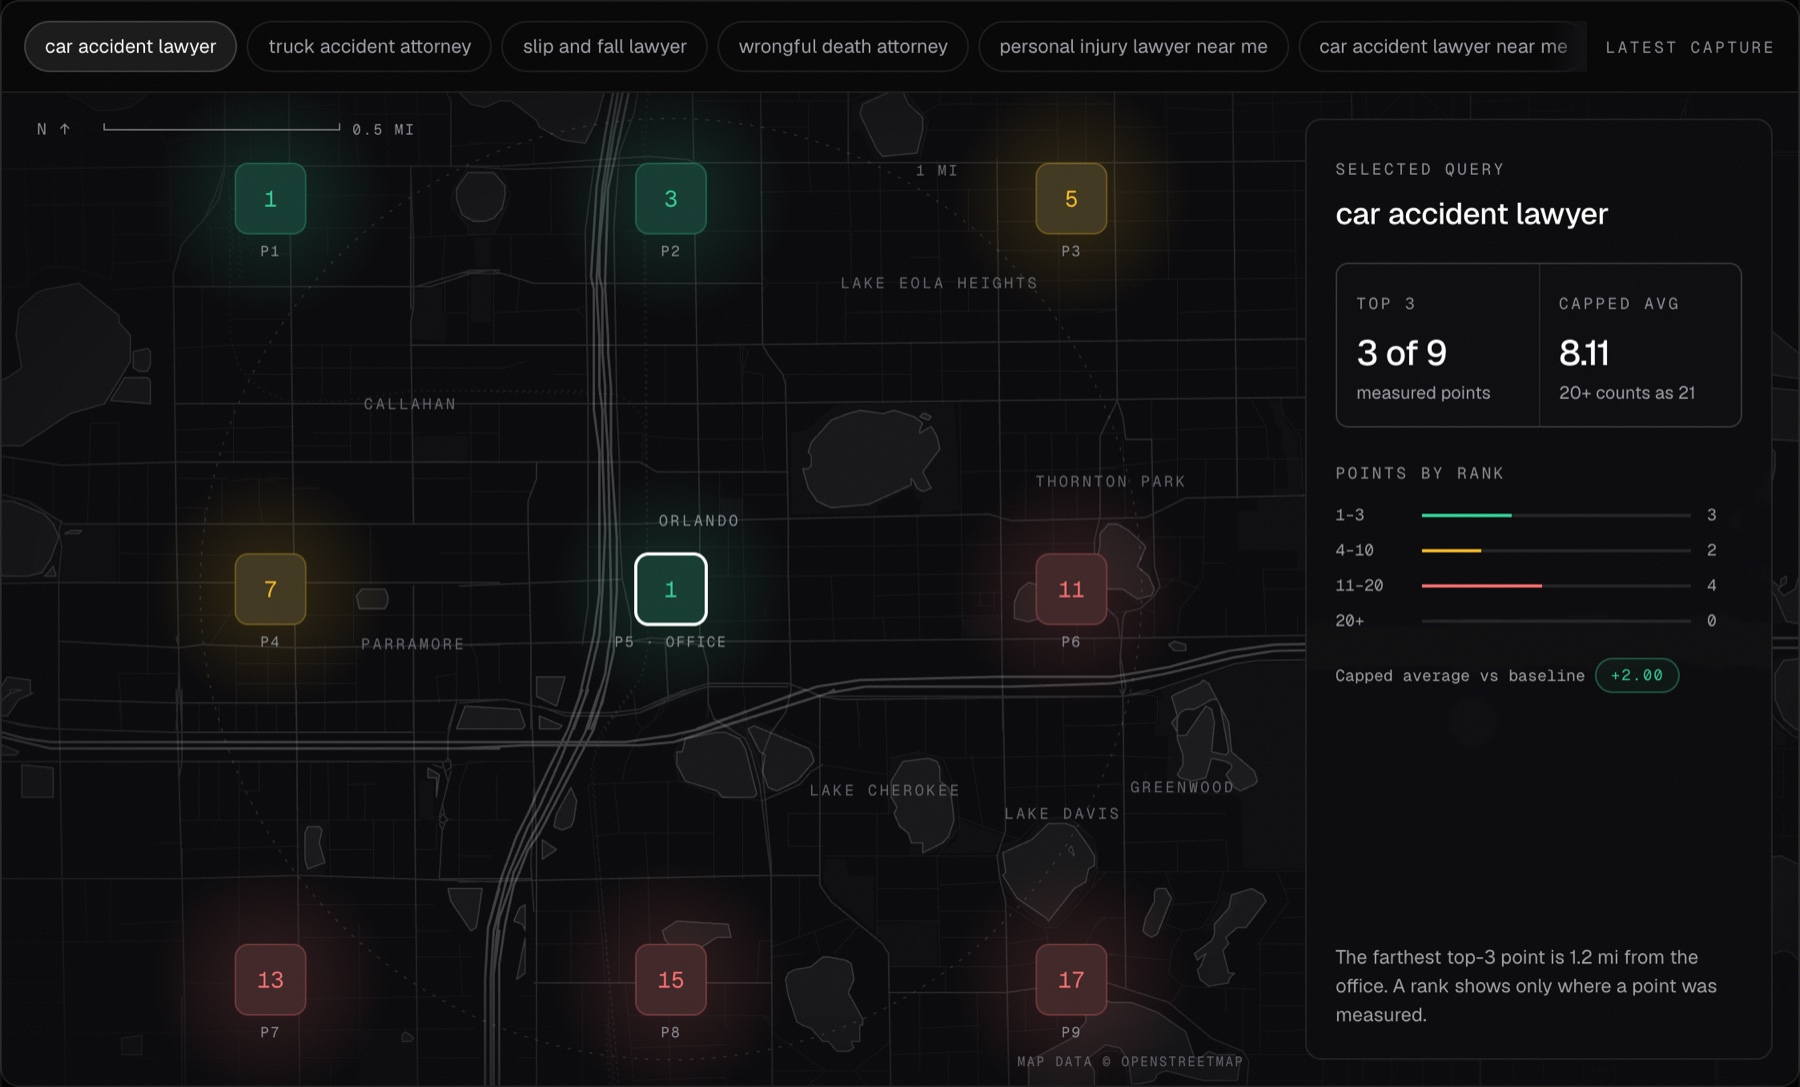Click 'Capped average vs baseline' text
The height and width of the screenshot is (1087, 1800).
(1460, 676)
